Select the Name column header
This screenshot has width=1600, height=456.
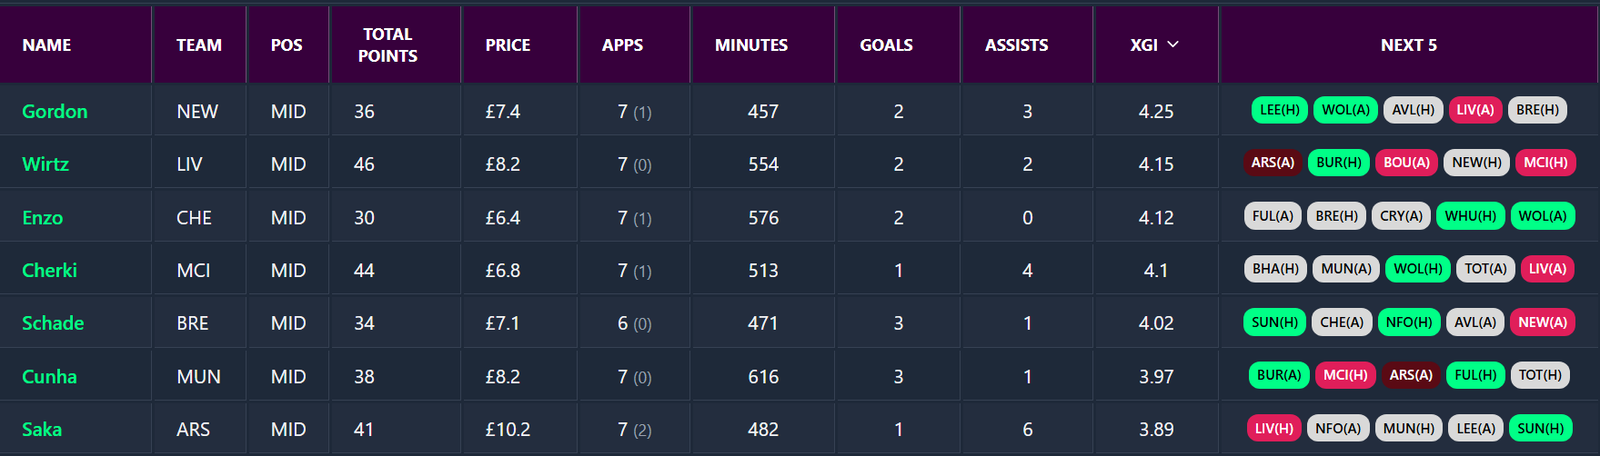coord(47,45)
